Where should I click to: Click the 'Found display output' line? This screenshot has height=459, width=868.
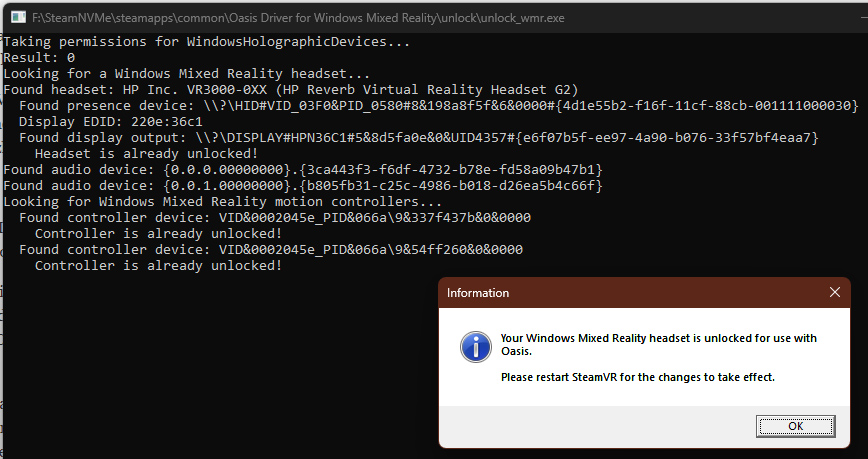pos(418,138)
